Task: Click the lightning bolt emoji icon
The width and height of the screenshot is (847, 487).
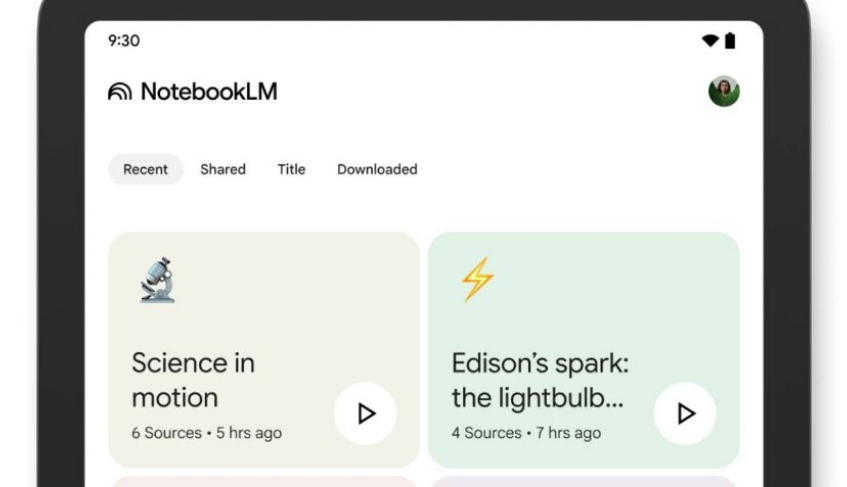Action: pos(477,279)
